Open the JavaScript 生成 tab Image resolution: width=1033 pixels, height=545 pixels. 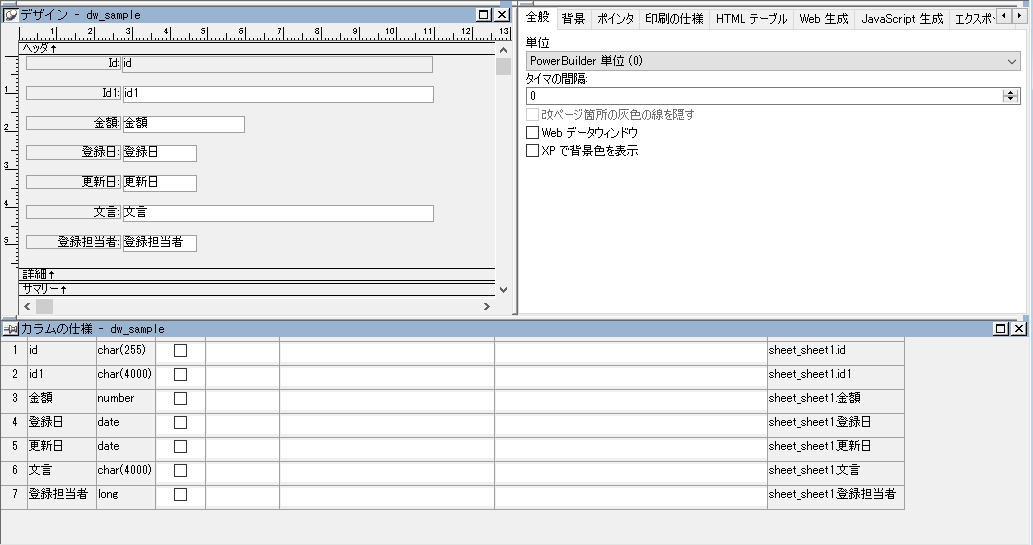pyautogui.click(x=902, y=19)
